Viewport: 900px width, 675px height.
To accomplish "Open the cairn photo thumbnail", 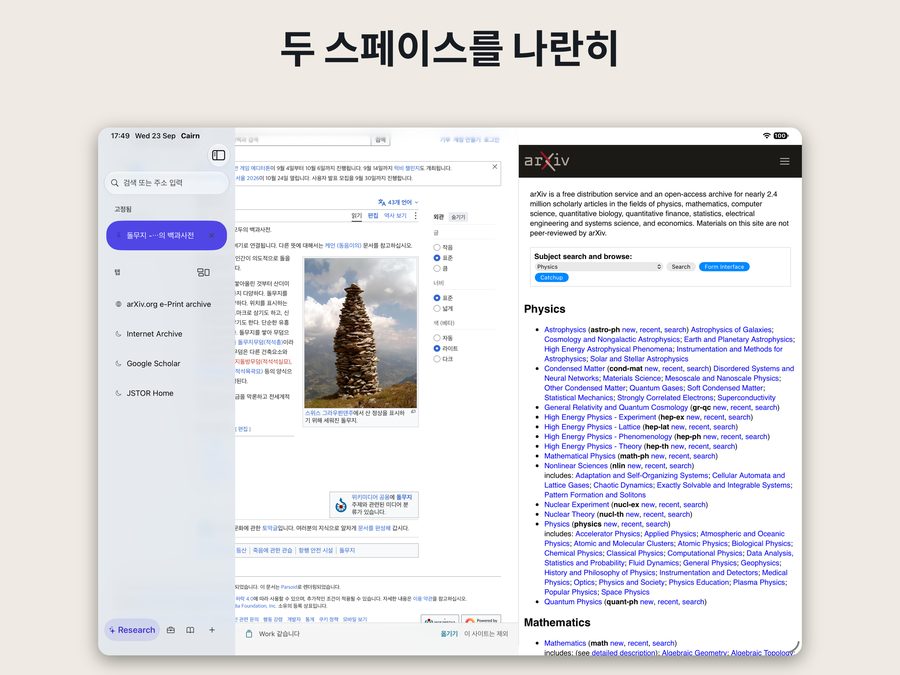I will 360,333.
